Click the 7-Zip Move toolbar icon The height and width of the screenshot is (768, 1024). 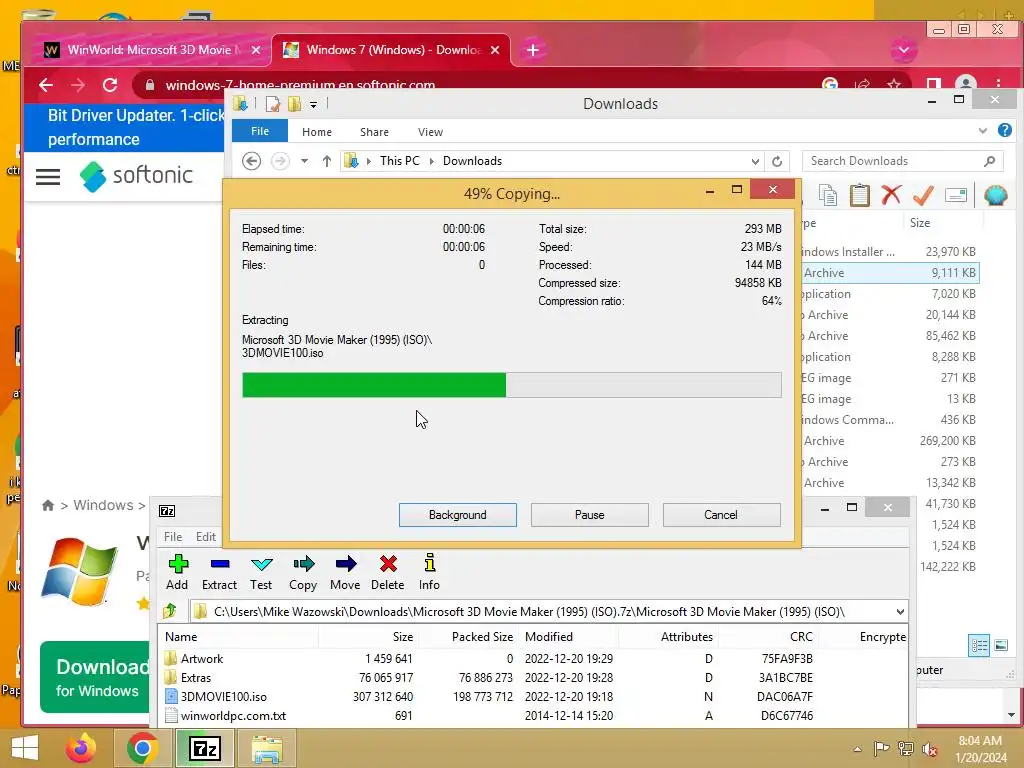tap(346, 564)
